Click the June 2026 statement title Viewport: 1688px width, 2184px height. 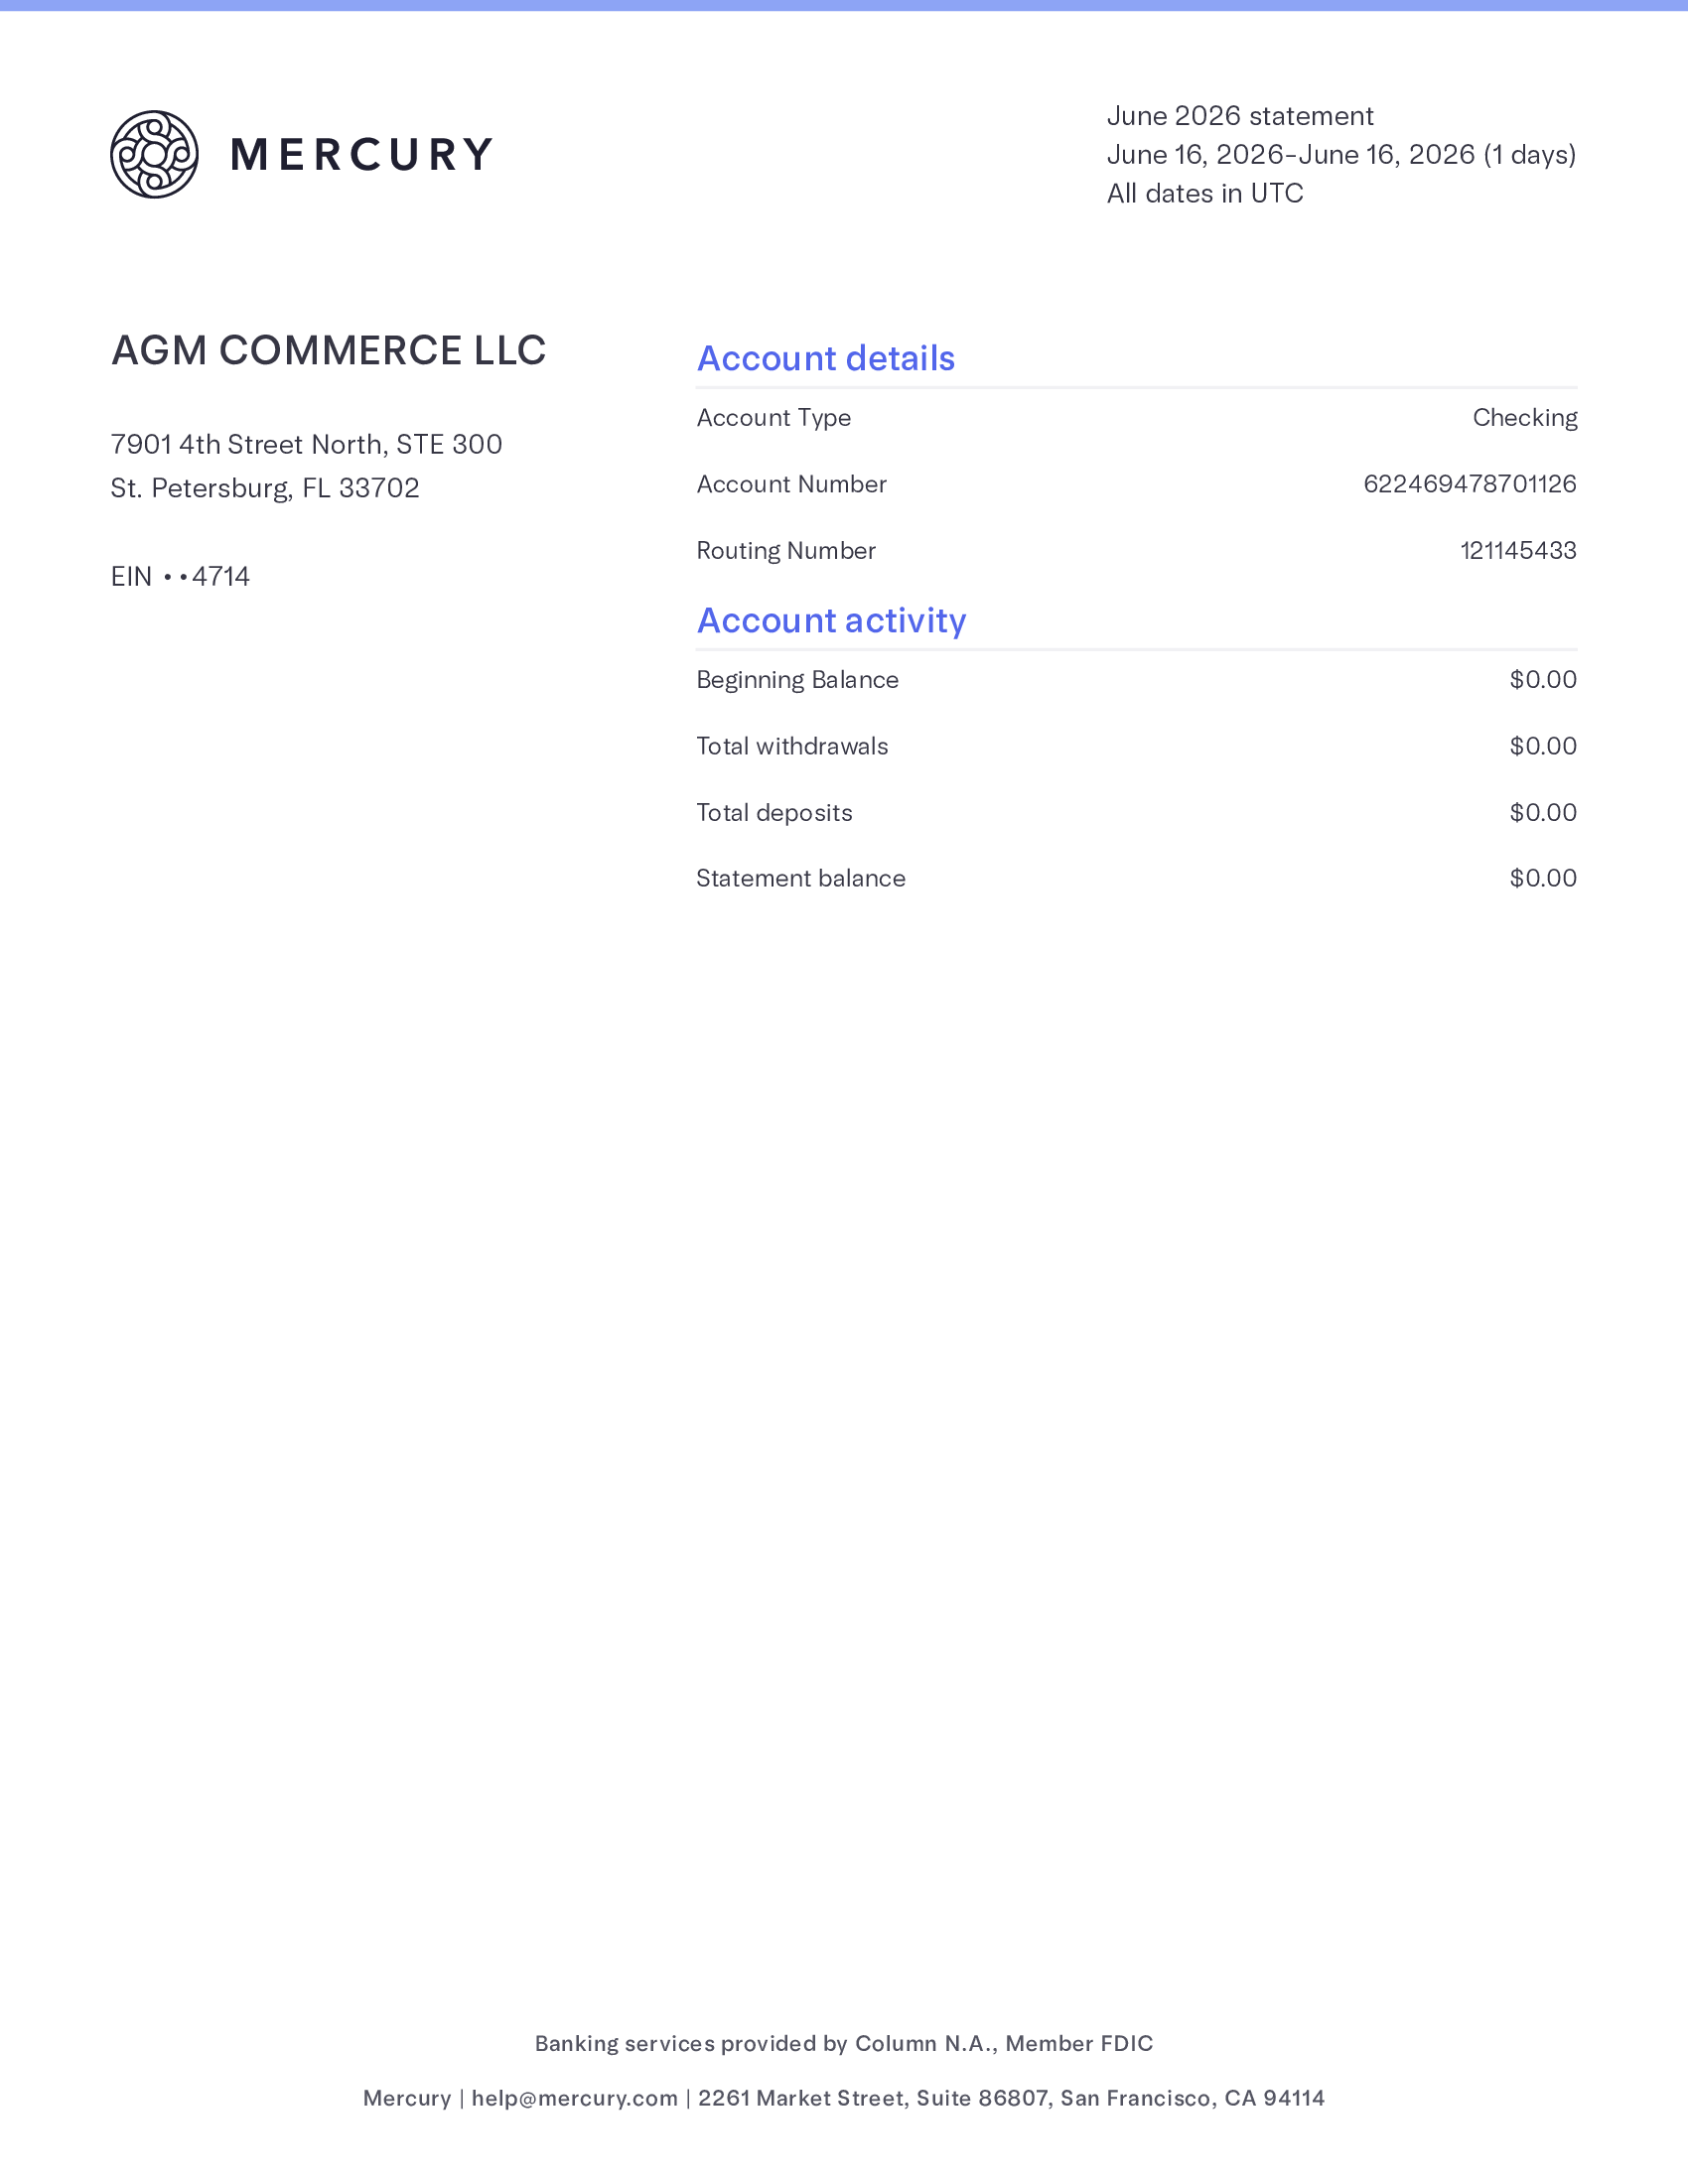coord(1240,116)
